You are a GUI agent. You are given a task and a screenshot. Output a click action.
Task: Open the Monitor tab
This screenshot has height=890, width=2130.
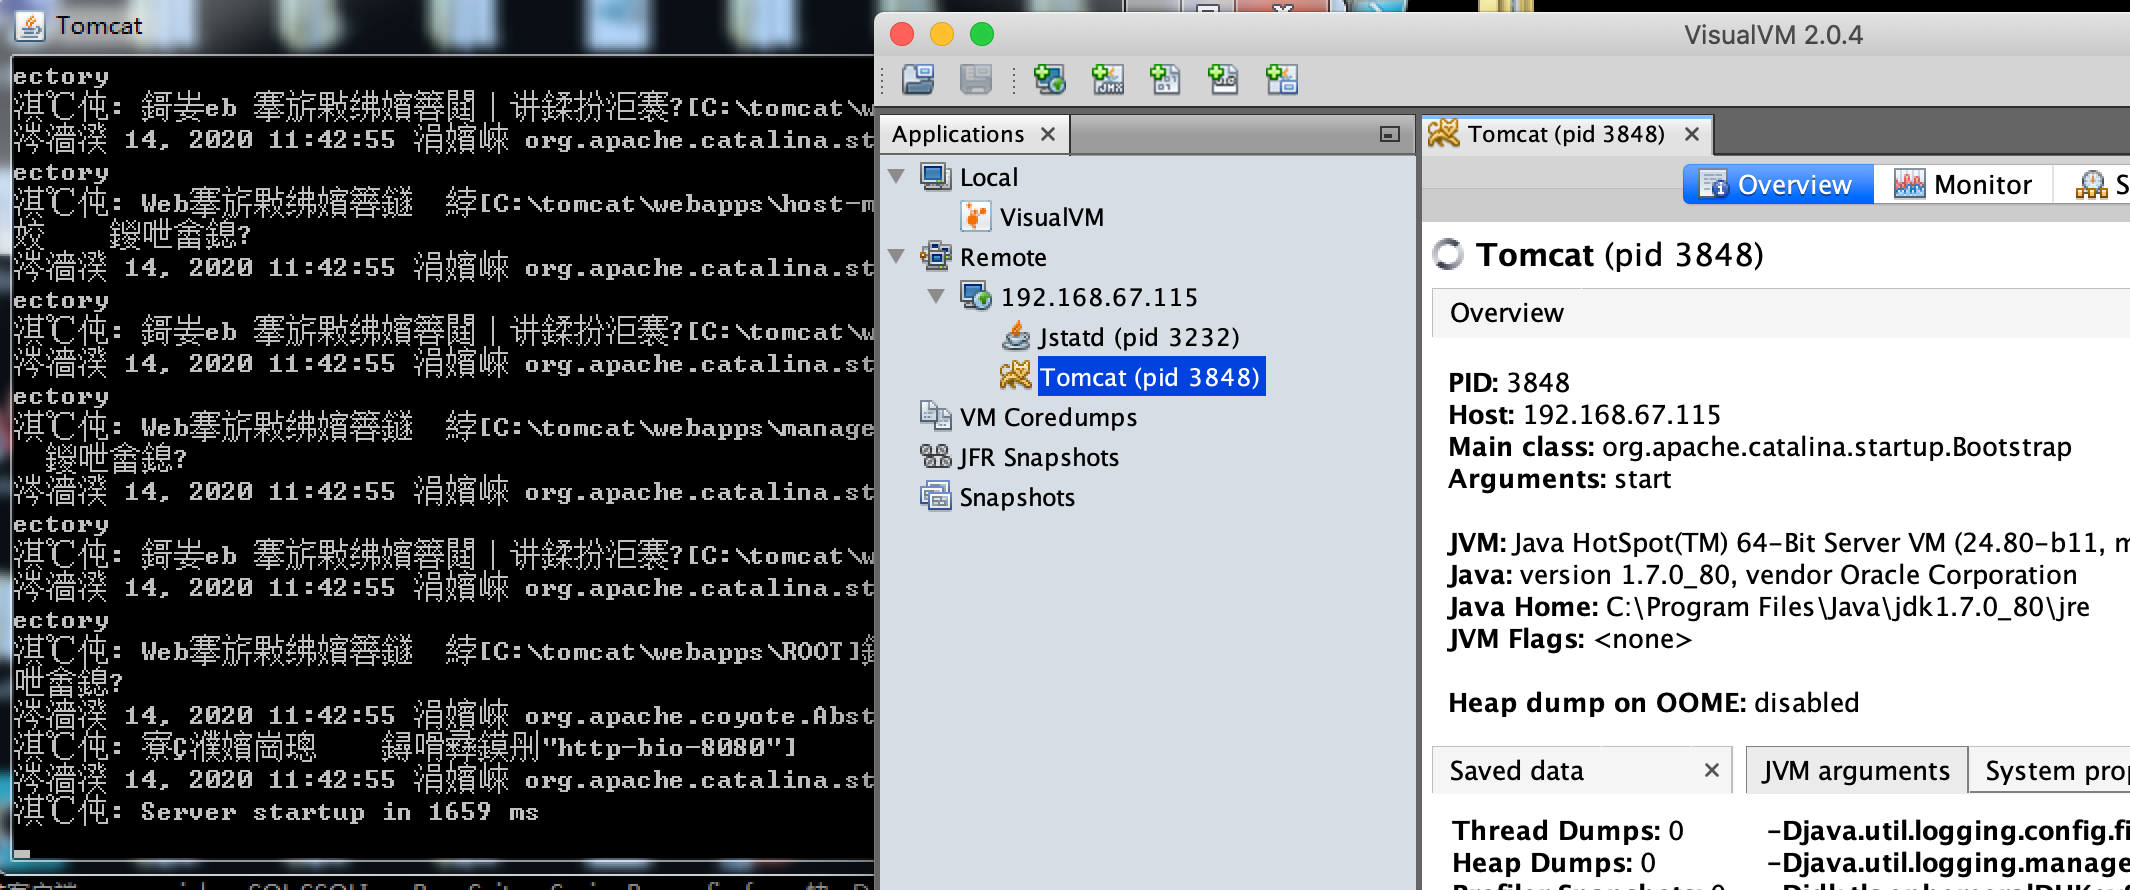click(x=1963, y=185)
